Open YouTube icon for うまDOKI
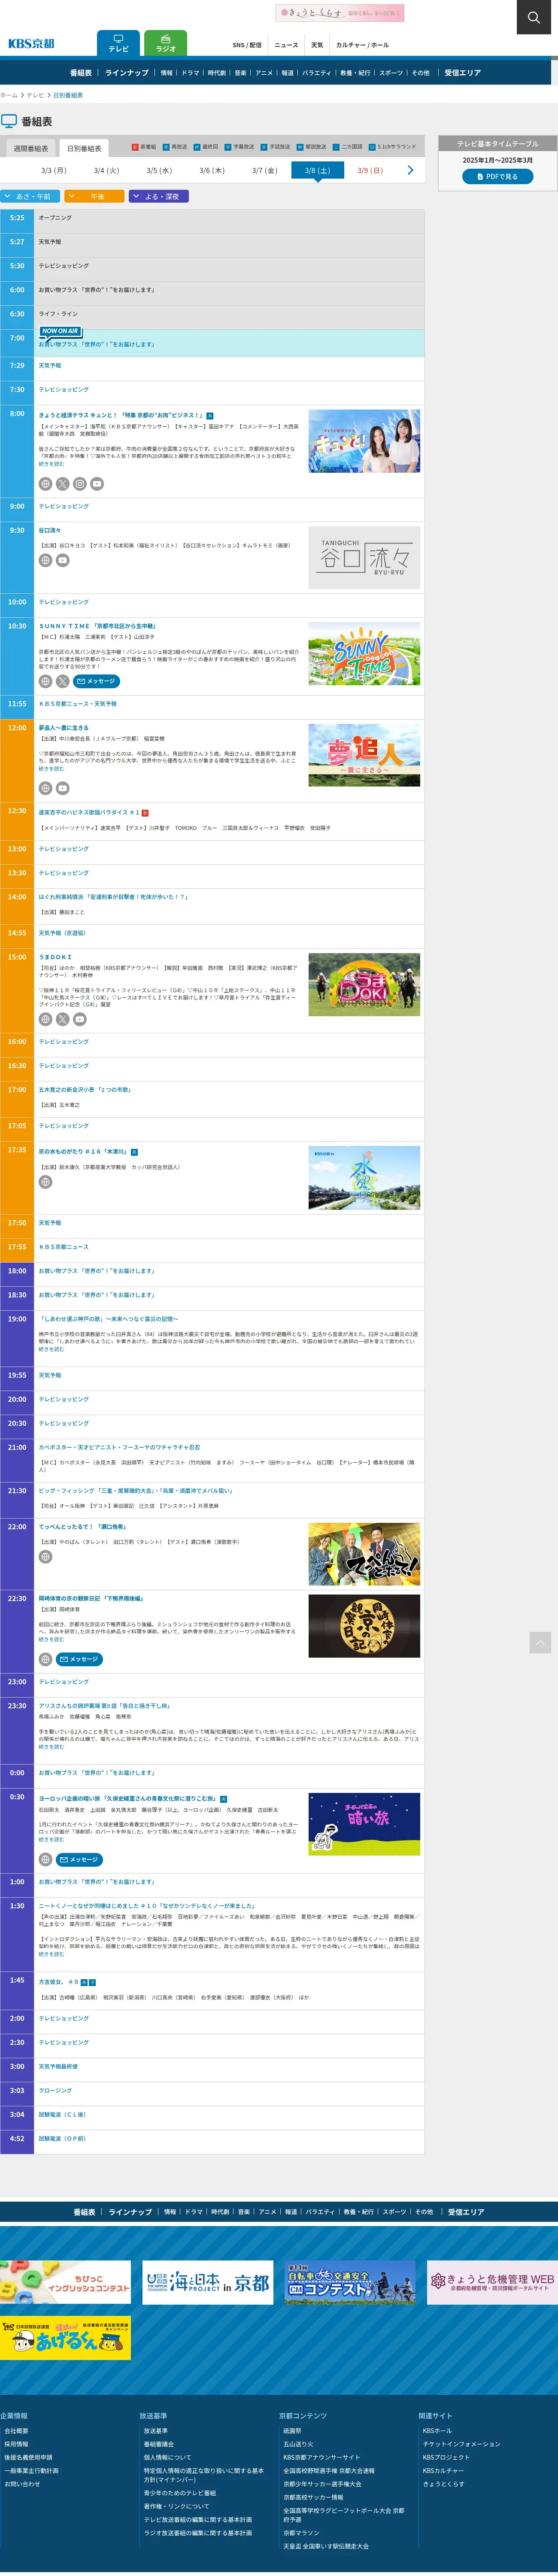Screen dimensions: 558x2576 pyautogui.click(x=79, y=1019)
